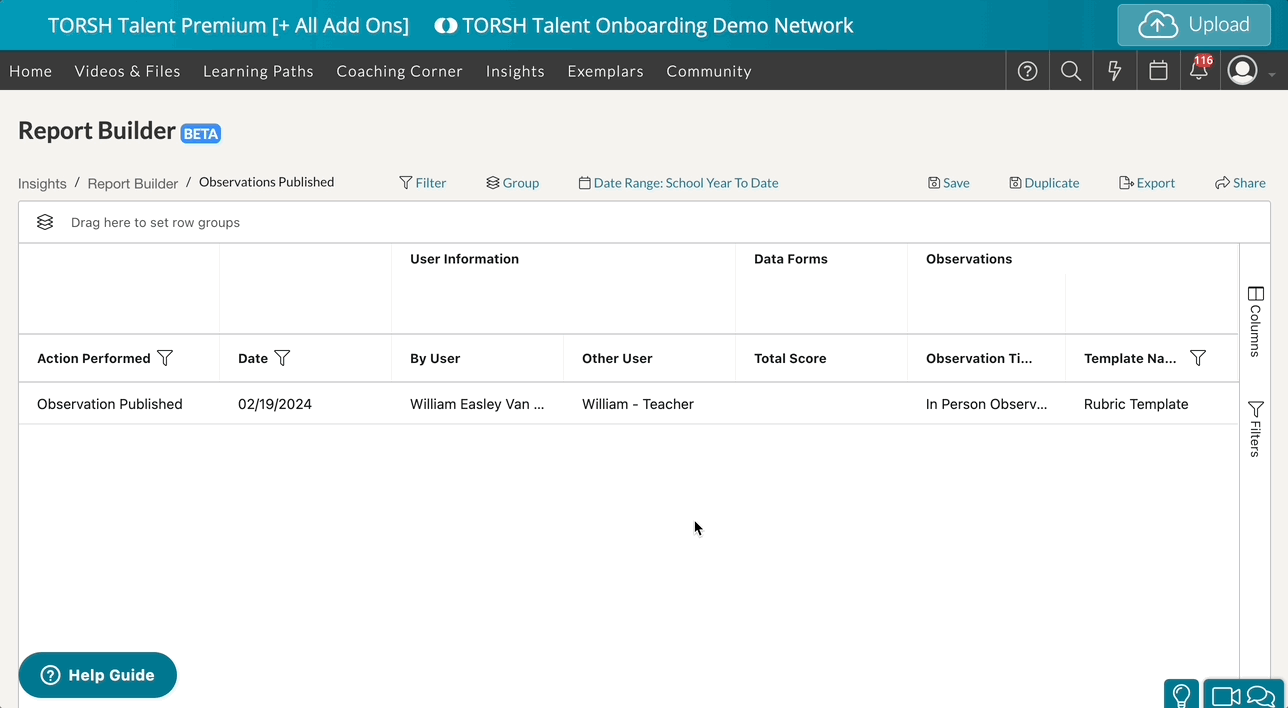The image size is (1288, 708).
Task: Export the report
Action: pos(1147,183)
